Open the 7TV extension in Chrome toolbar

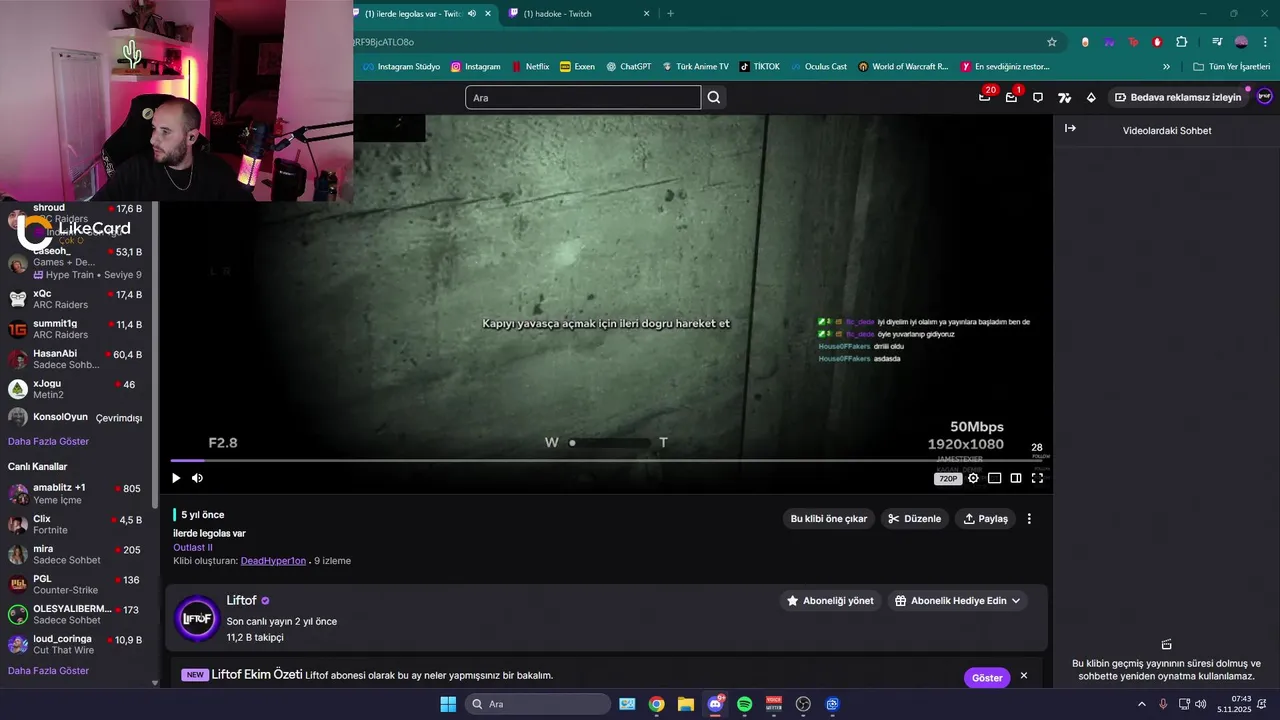1109,42
